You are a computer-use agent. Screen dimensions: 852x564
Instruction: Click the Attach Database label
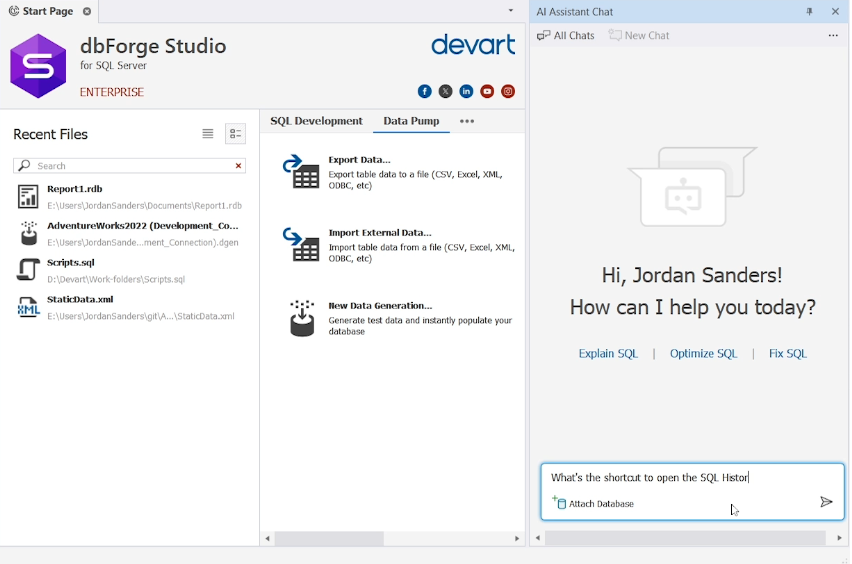click(x=601, y=504)
